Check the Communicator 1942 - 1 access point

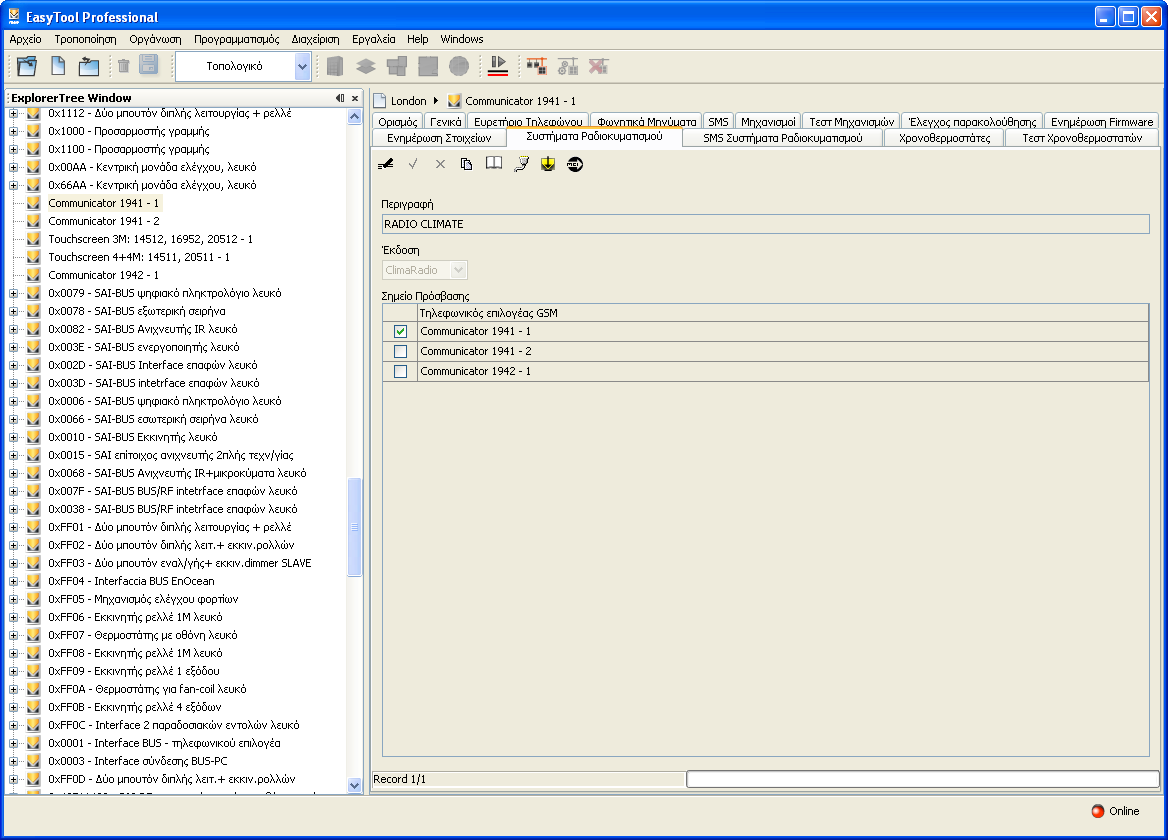point(401,372)
